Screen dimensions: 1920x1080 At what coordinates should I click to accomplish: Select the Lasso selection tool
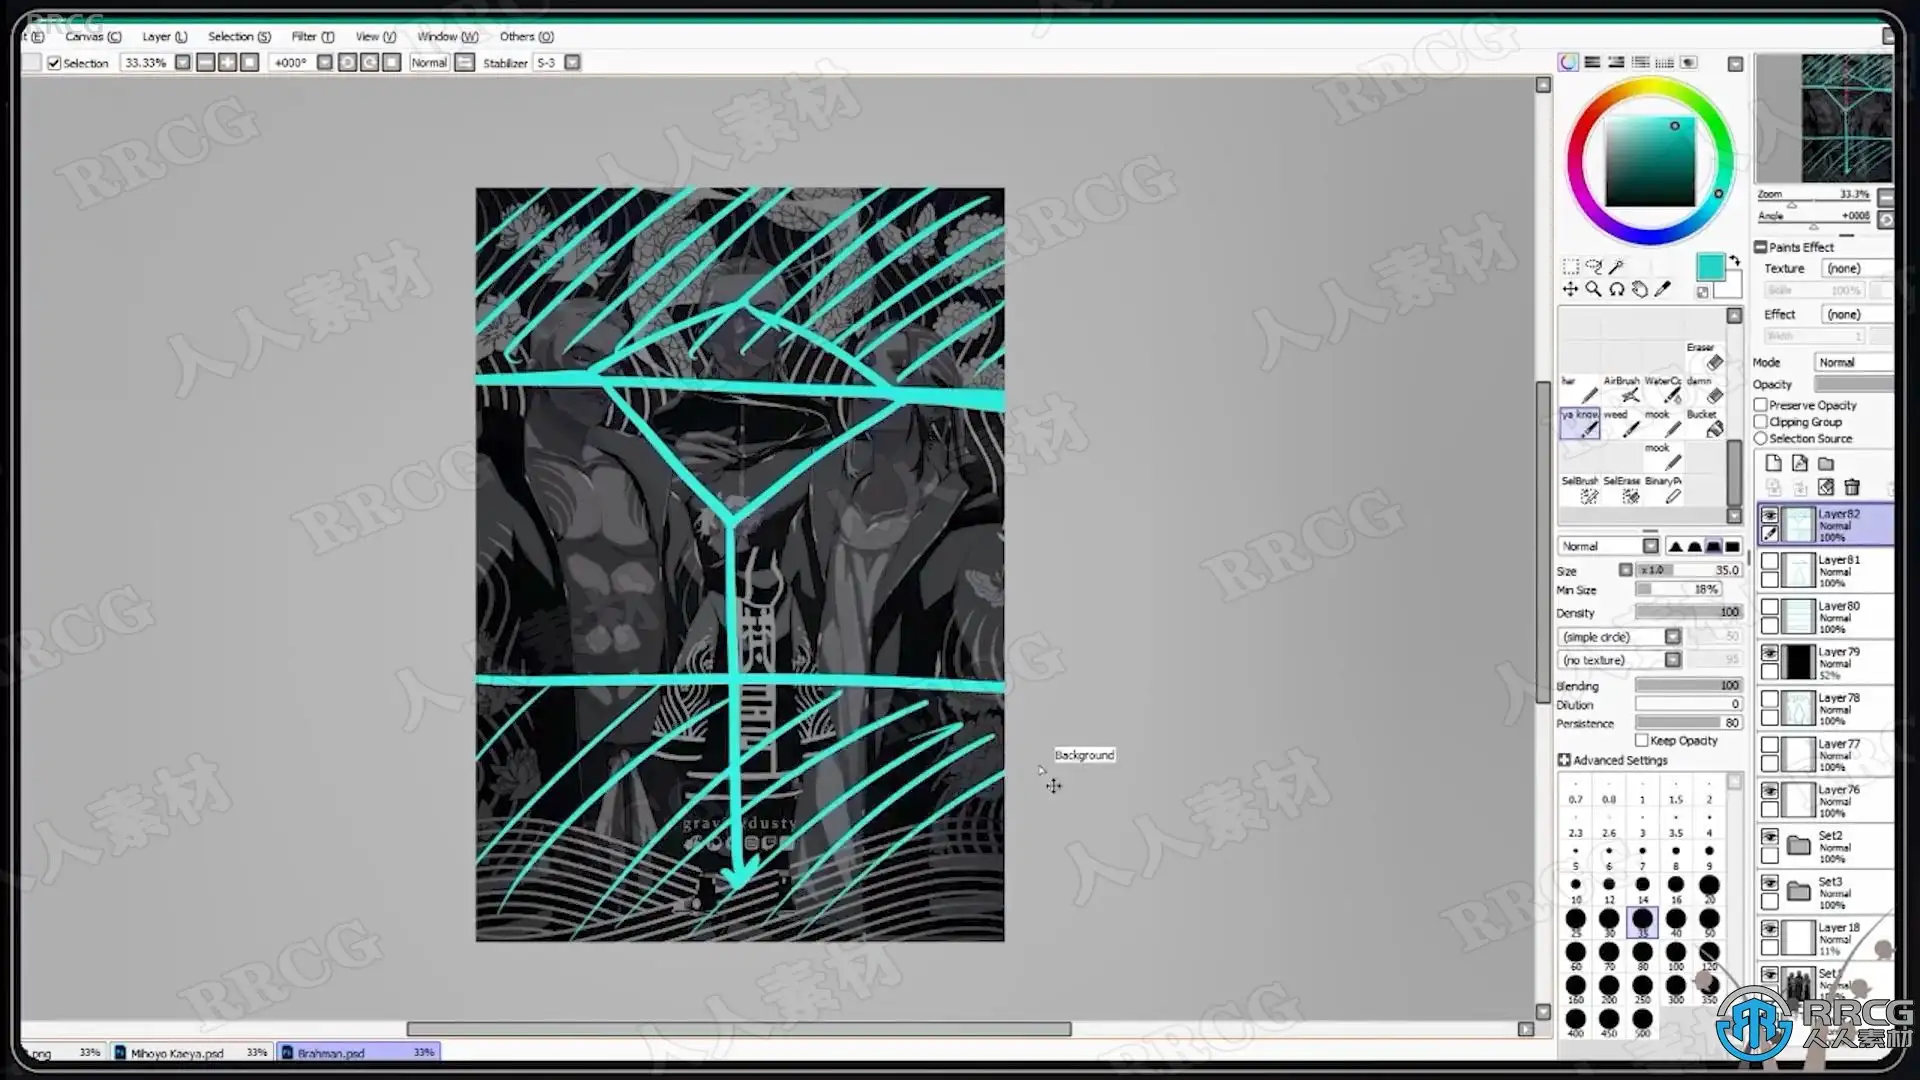[x=1593, y=267]
